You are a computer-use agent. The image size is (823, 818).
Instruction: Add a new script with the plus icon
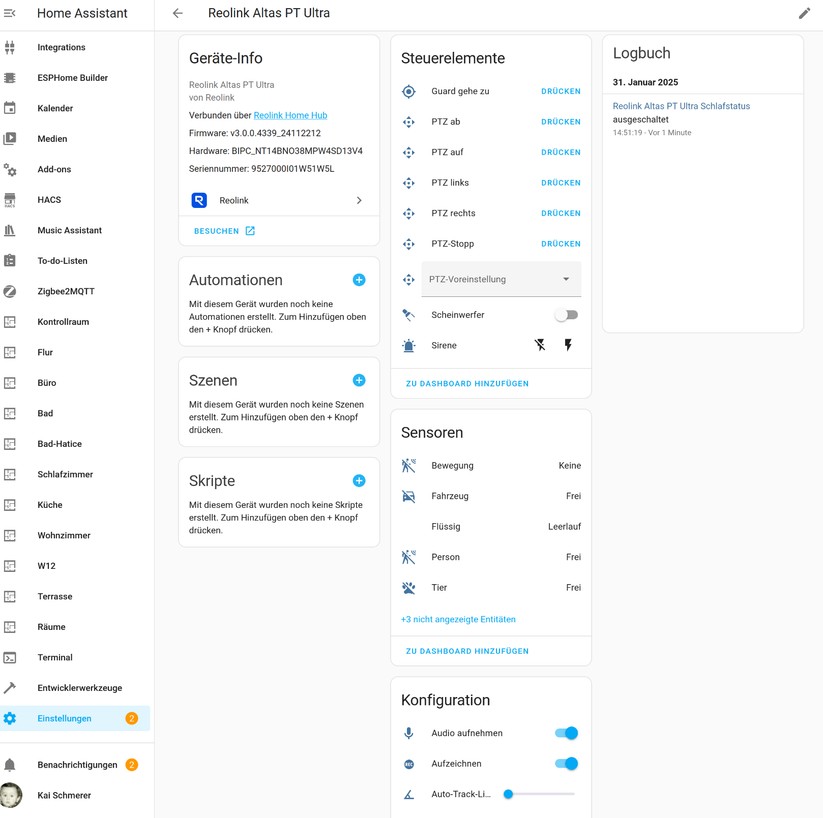tap(359, 480)
